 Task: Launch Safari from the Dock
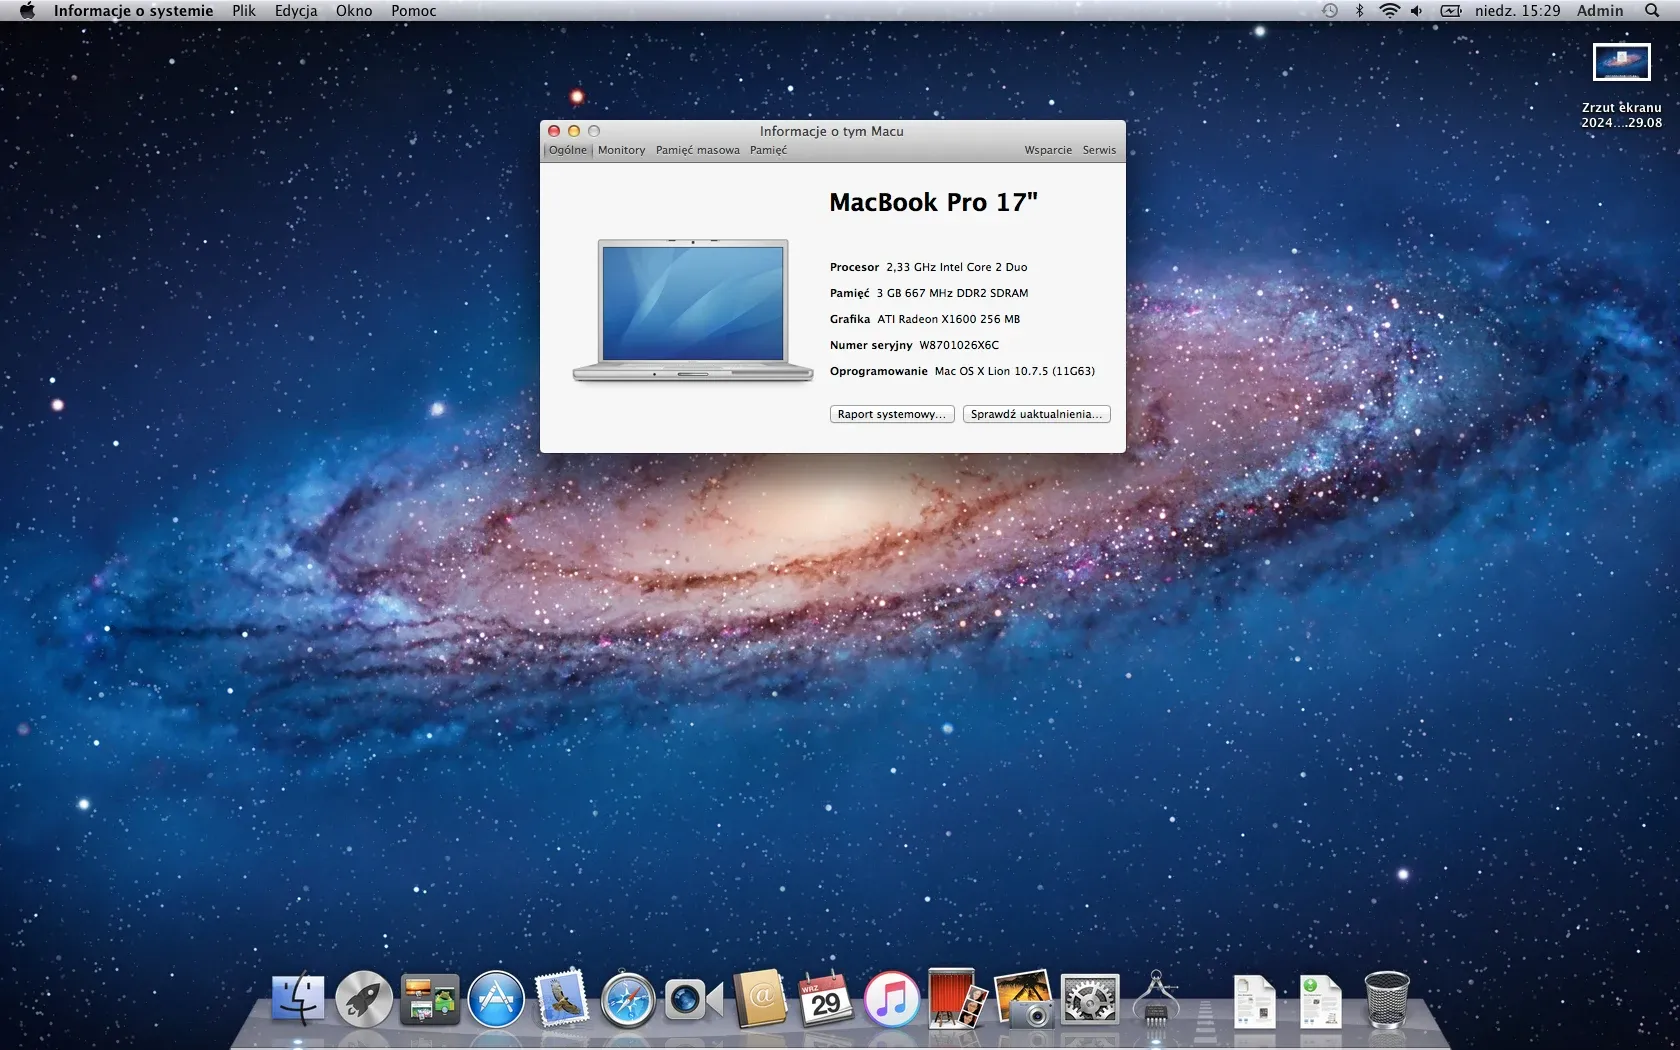pos(628,999)
